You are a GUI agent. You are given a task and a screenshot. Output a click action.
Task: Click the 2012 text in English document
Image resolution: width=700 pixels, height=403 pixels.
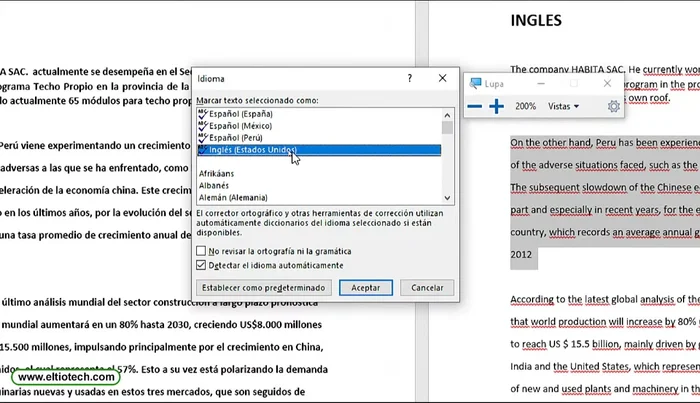tap(521, 255)
